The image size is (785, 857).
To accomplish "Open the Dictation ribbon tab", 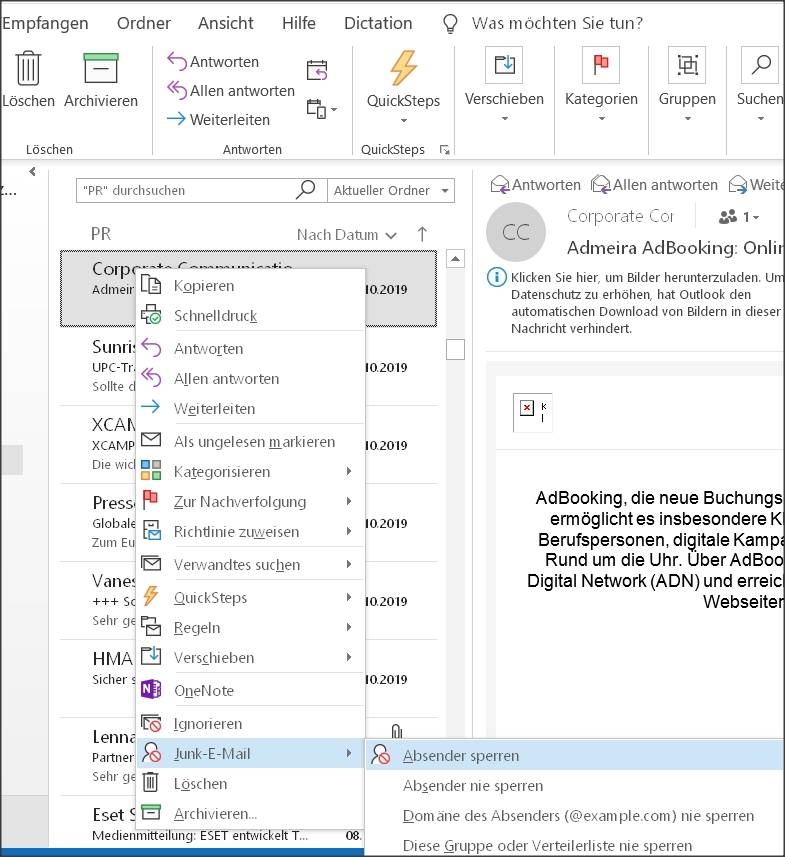I will (378, 23).
